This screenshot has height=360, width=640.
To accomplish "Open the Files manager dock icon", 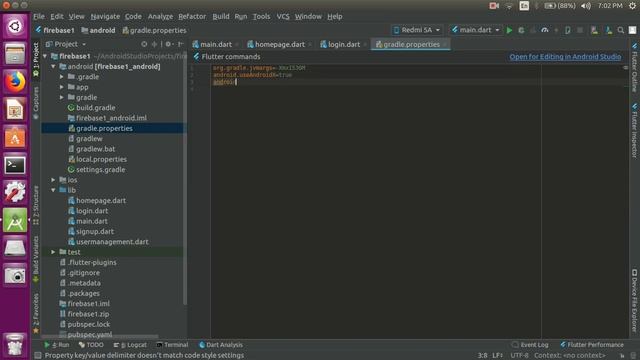I will tap(15, 54).
